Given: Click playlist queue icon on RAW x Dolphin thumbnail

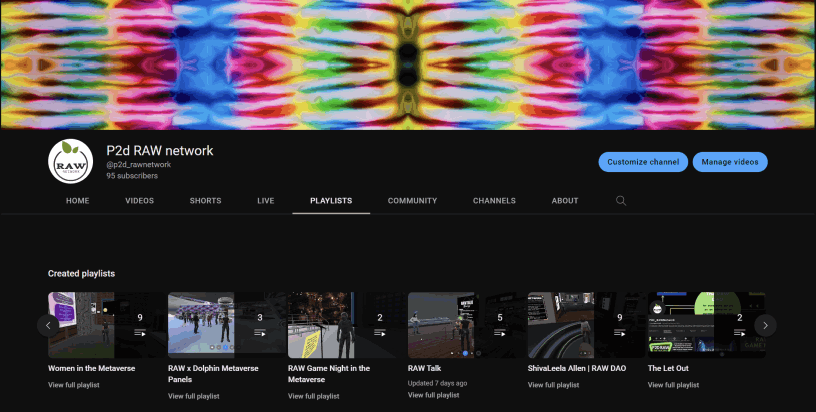Looking at the screenshot, I should pyautogui.click(x=260, y=333).
